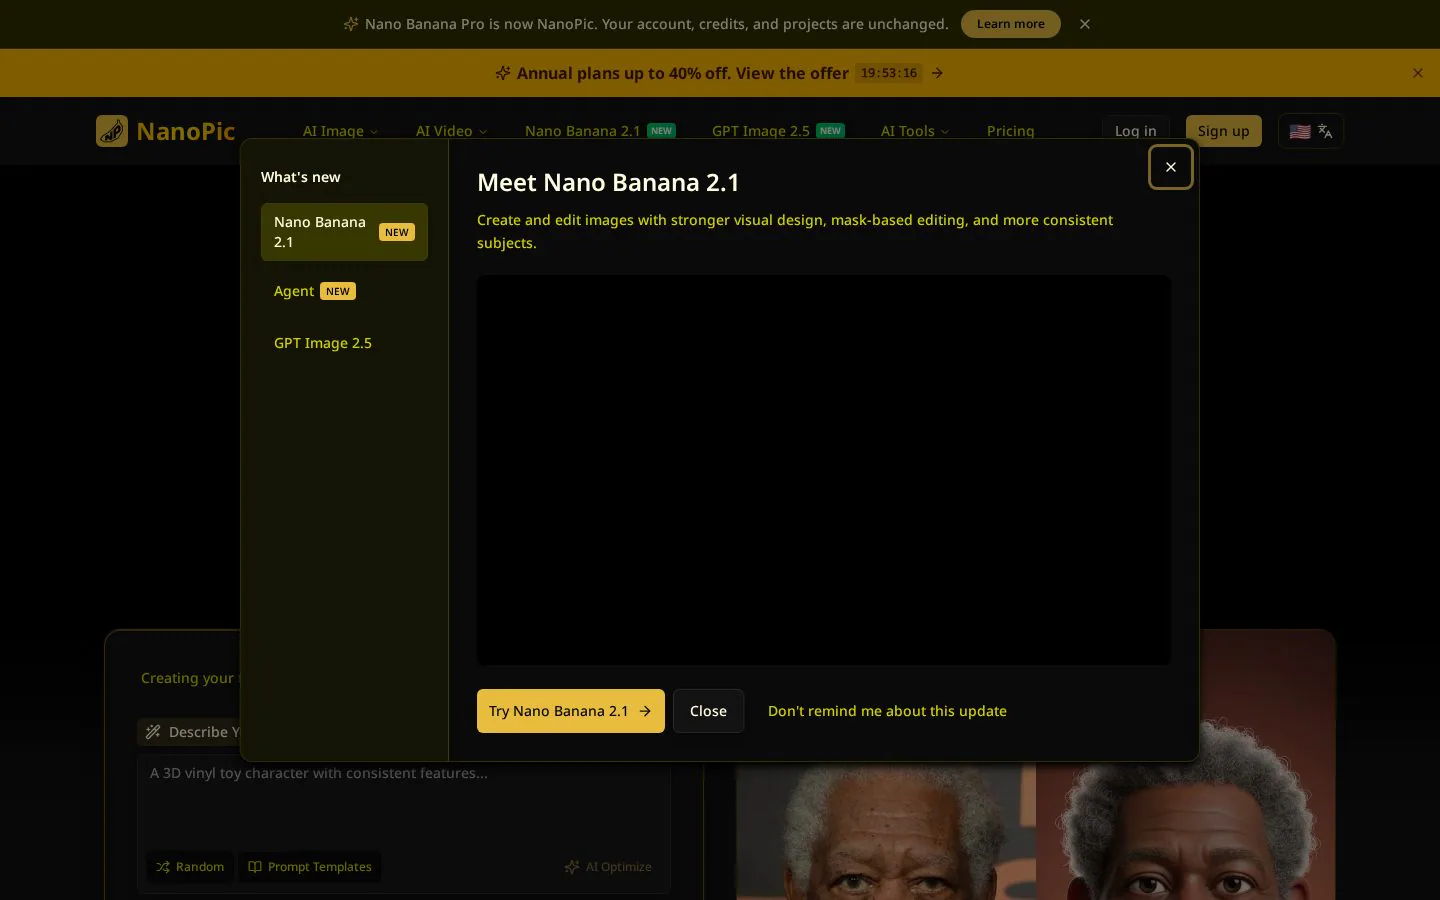Click the NanoPic banana logo icon
Screen dimensions: 1440x900
[x=112, y=131]
